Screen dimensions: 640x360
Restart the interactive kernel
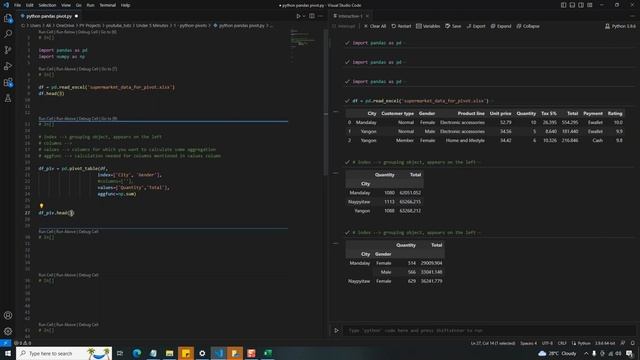point(401,26)
